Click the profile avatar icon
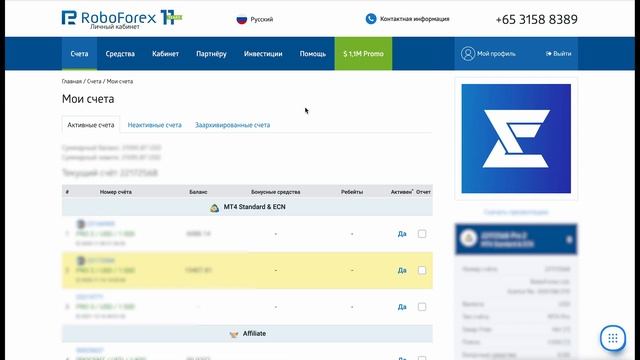The width and height of the screenshot is (640, 360). [x=468, y=53]
